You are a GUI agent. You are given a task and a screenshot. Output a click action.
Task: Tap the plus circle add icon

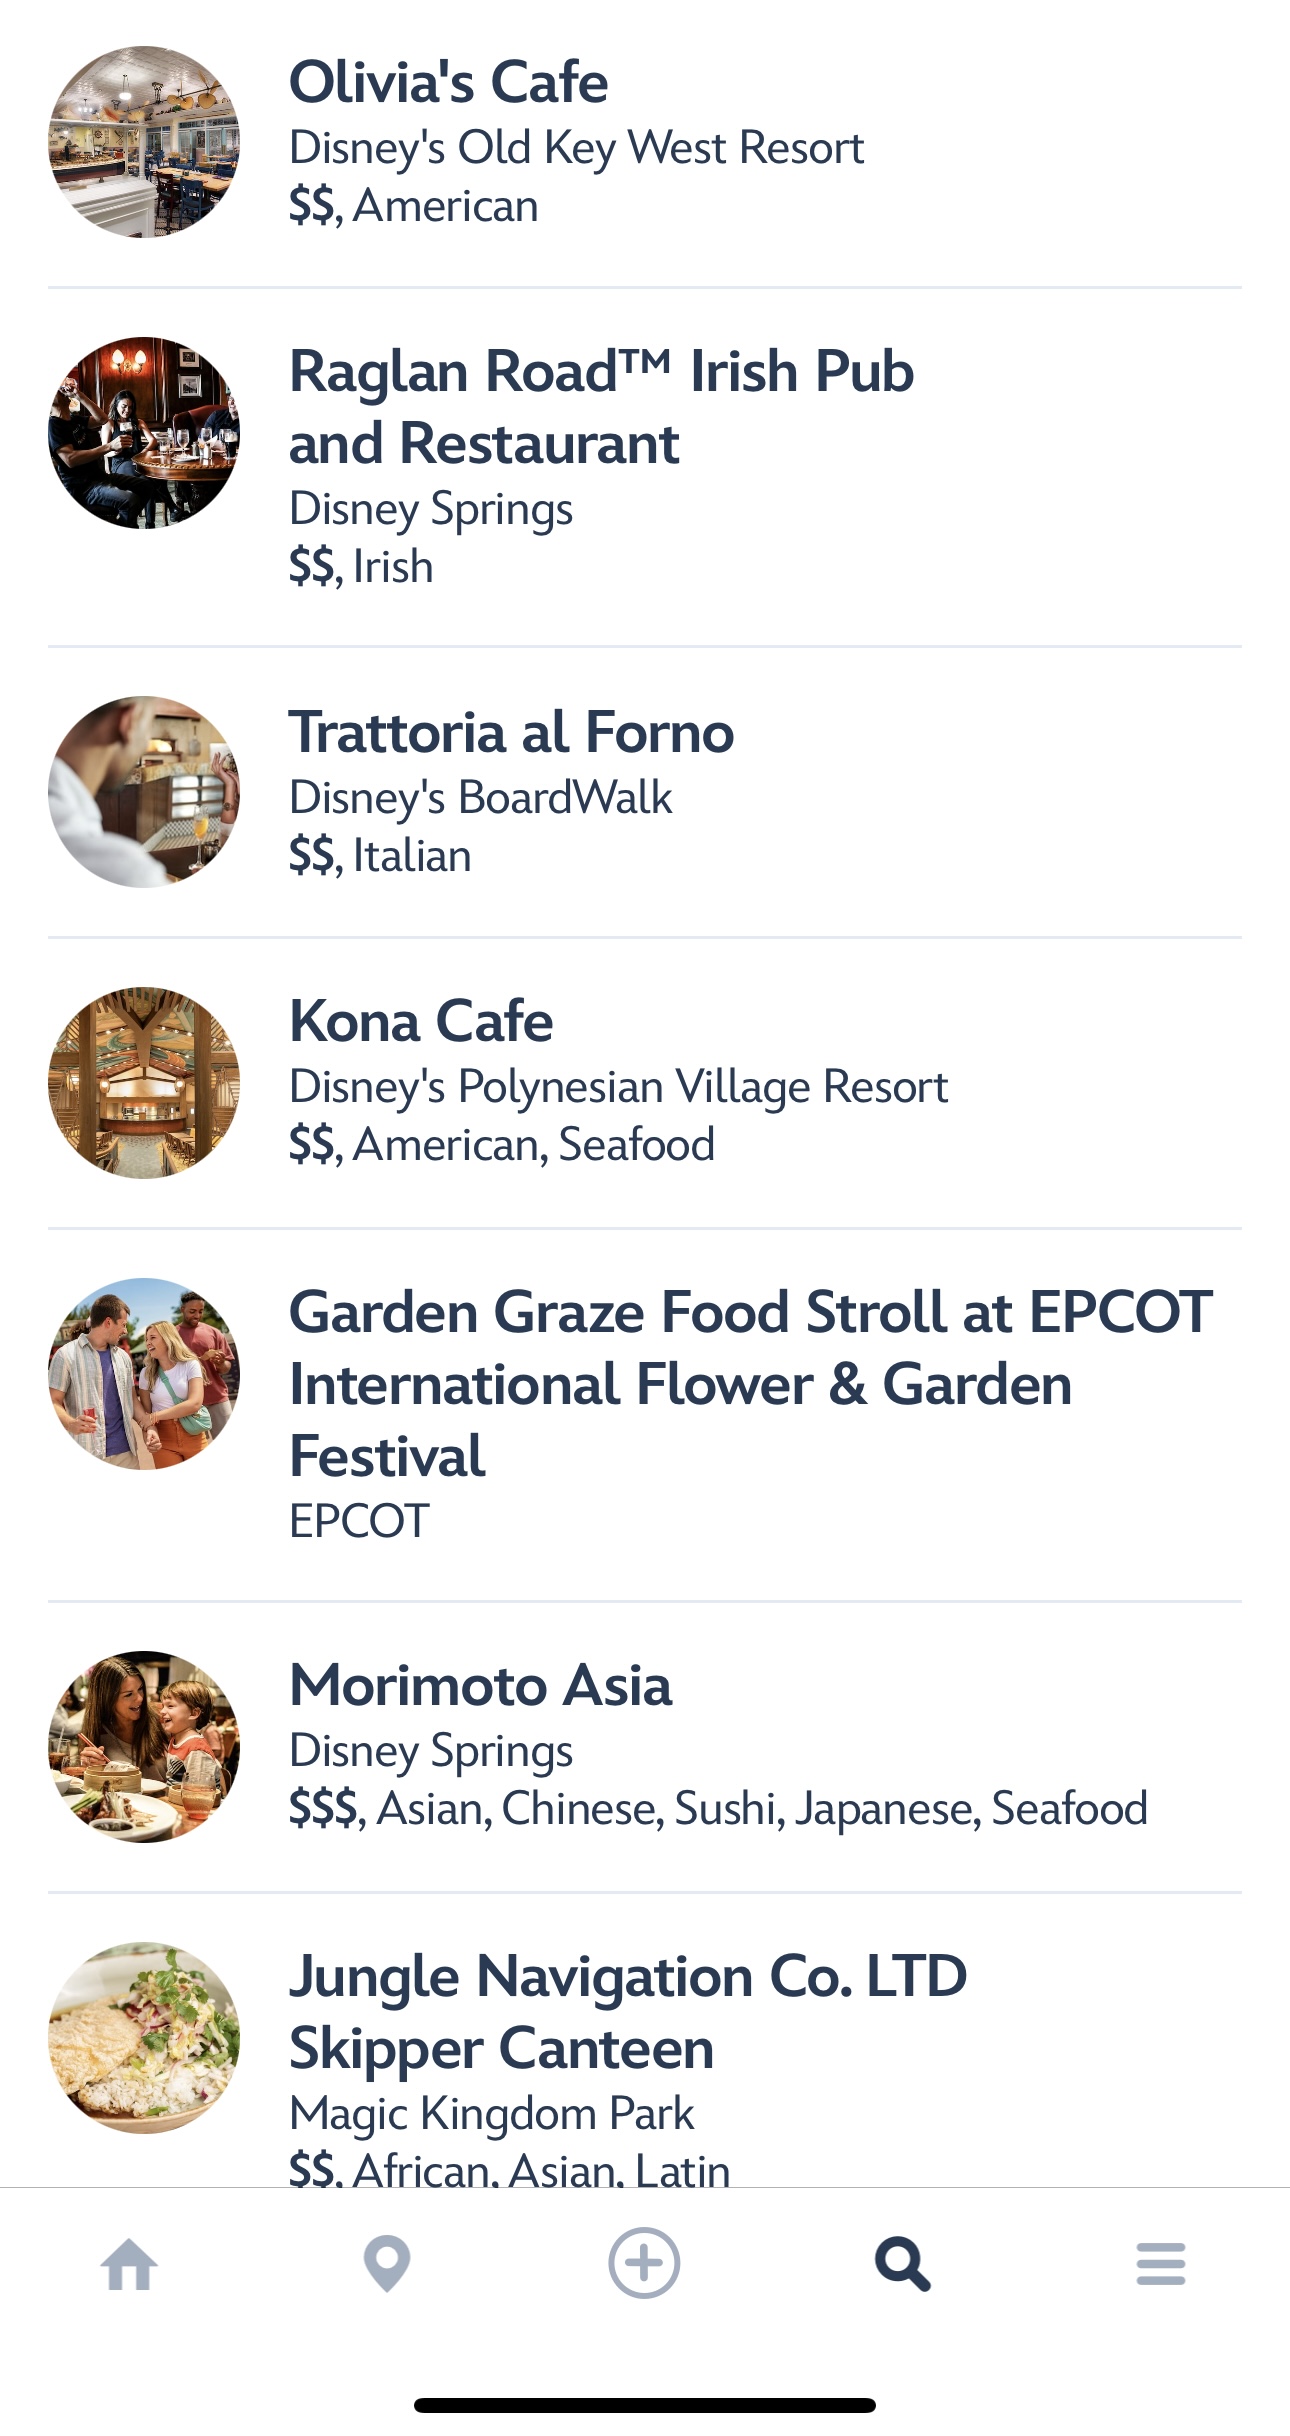pyautogui.click(x=644, y=2263)
